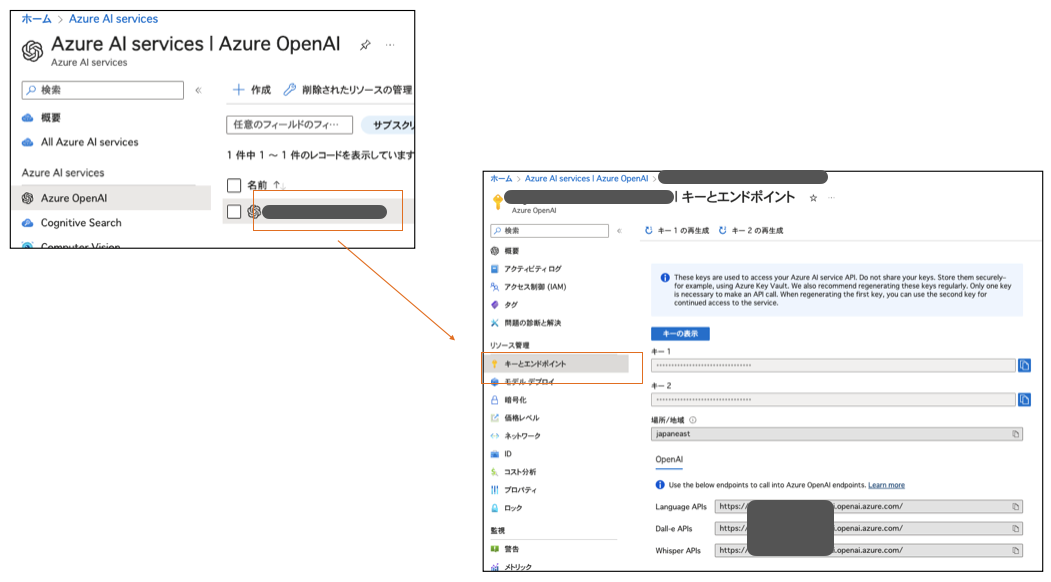The width and height of the screenshot is (1051, 582).
Task: Open more options beside the pin icon
Action: click(x=390, y=45)
